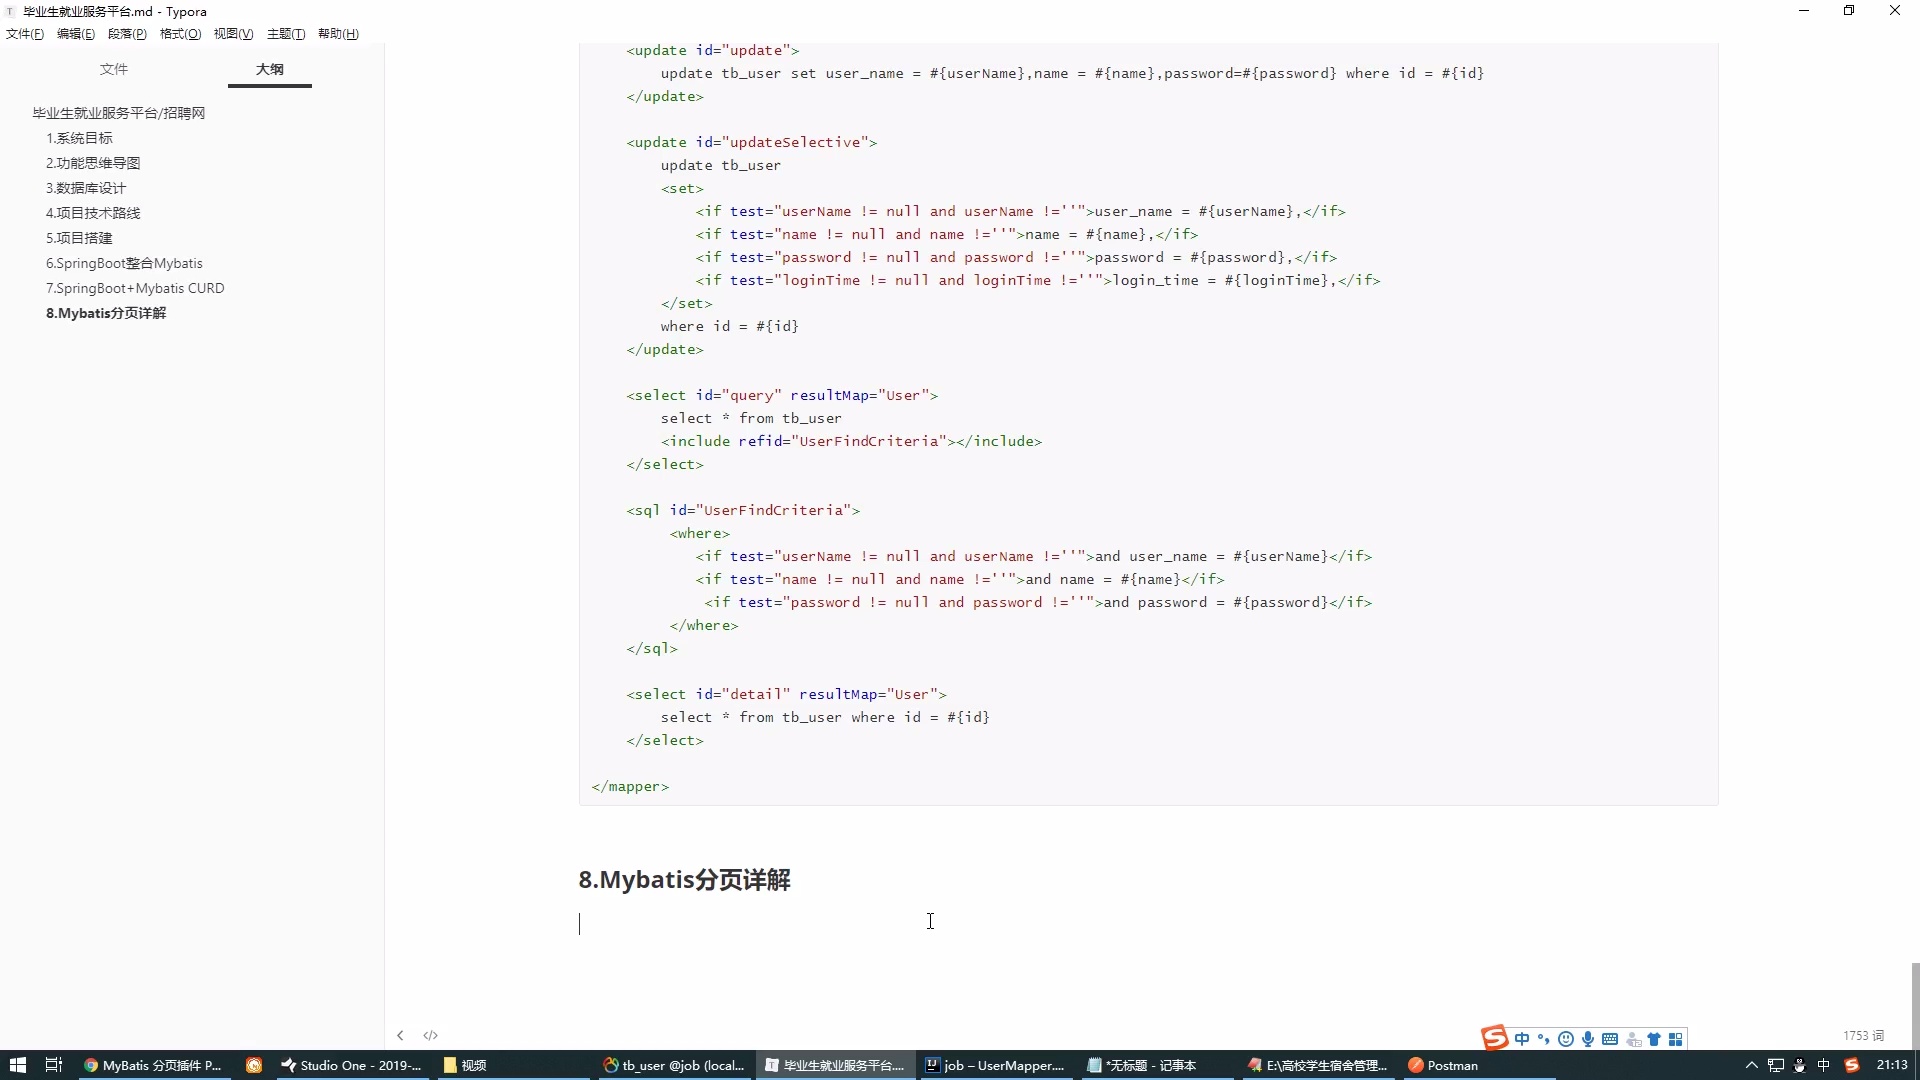This screenshot has width=1920, height=1080.
Task: Open the Sogou emoji panel
Action: [1566, 1040]
